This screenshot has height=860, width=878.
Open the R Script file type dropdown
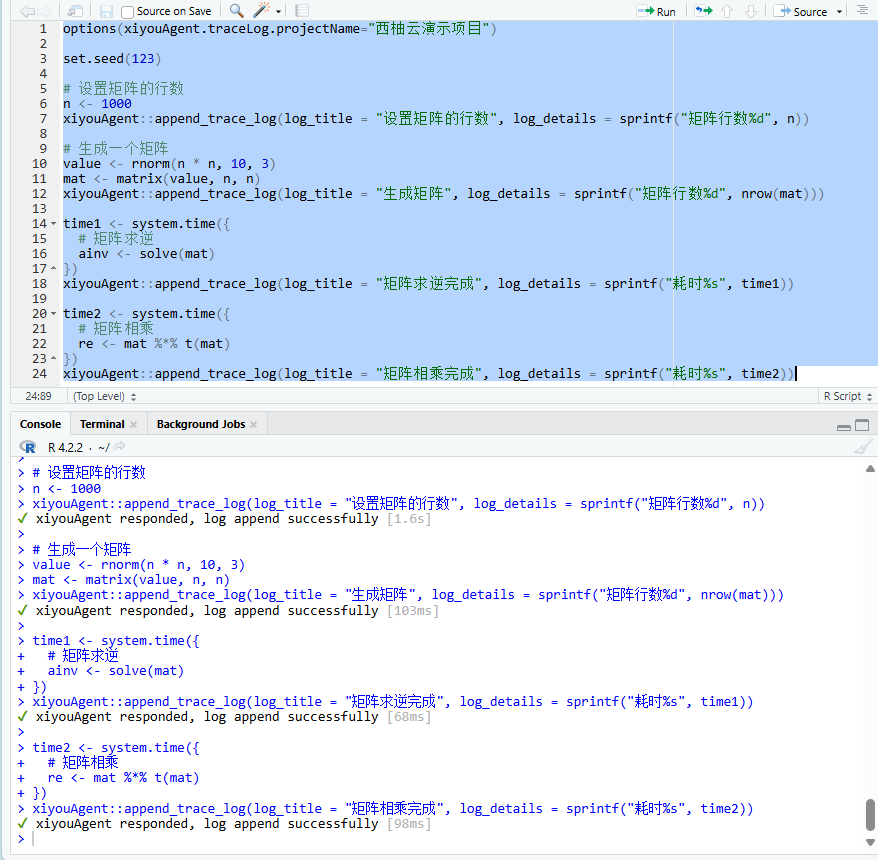(843, 396)
